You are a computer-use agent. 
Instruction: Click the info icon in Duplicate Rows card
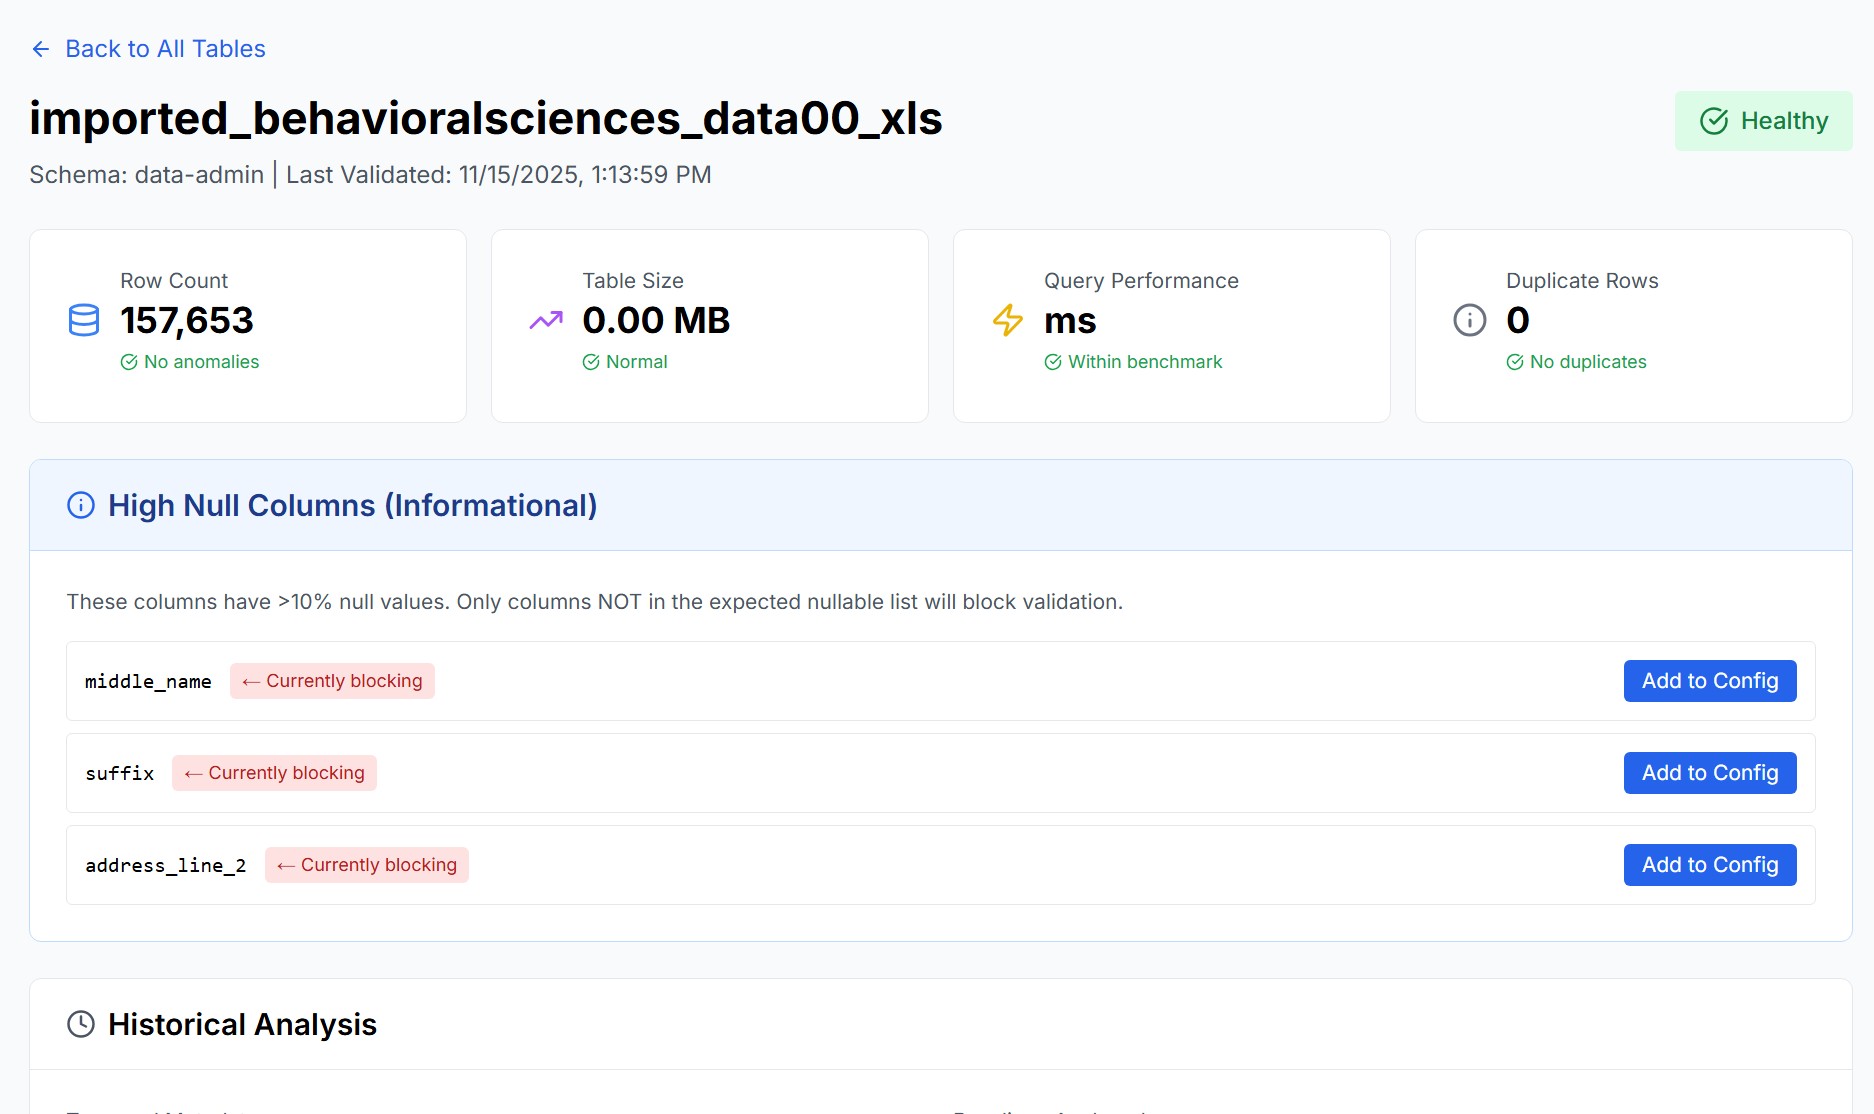coord(1468,320)
